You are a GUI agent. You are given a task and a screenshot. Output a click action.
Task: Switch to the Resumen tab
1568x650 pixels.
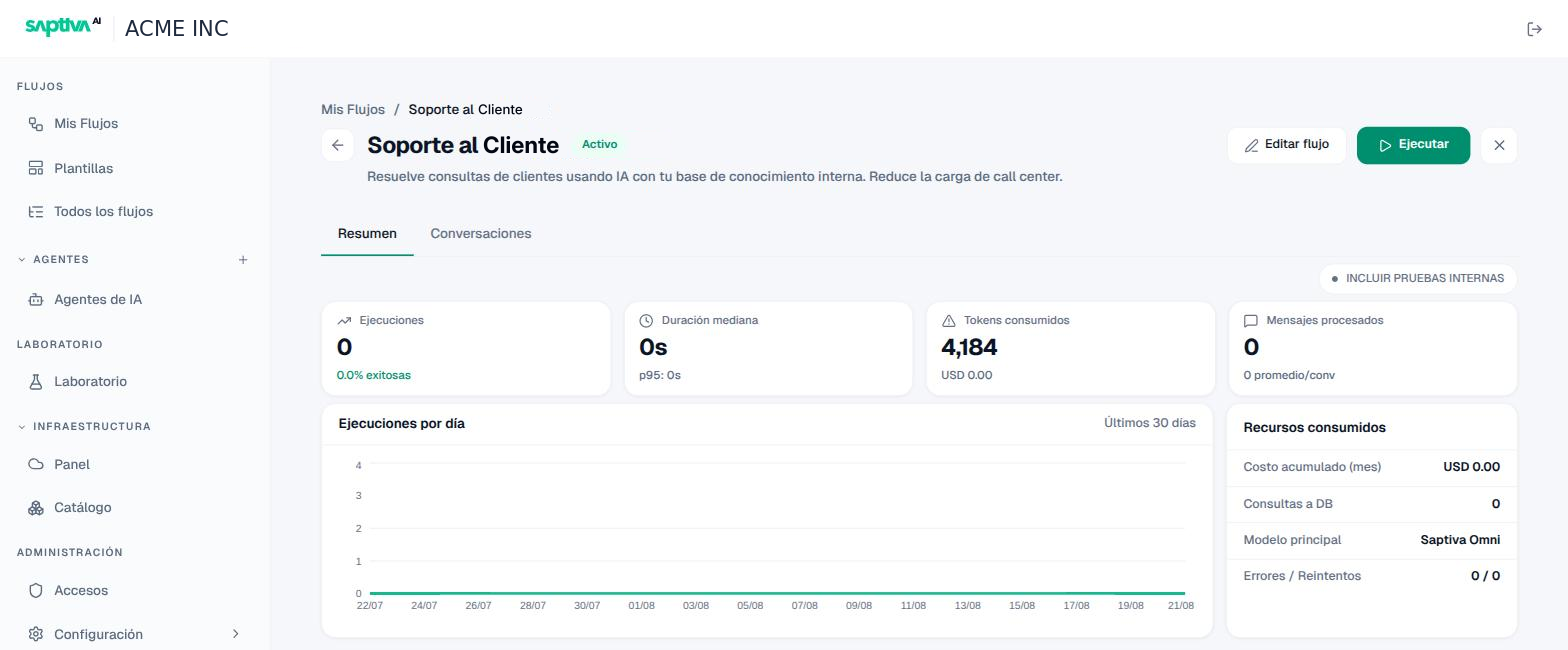(367, 234)
